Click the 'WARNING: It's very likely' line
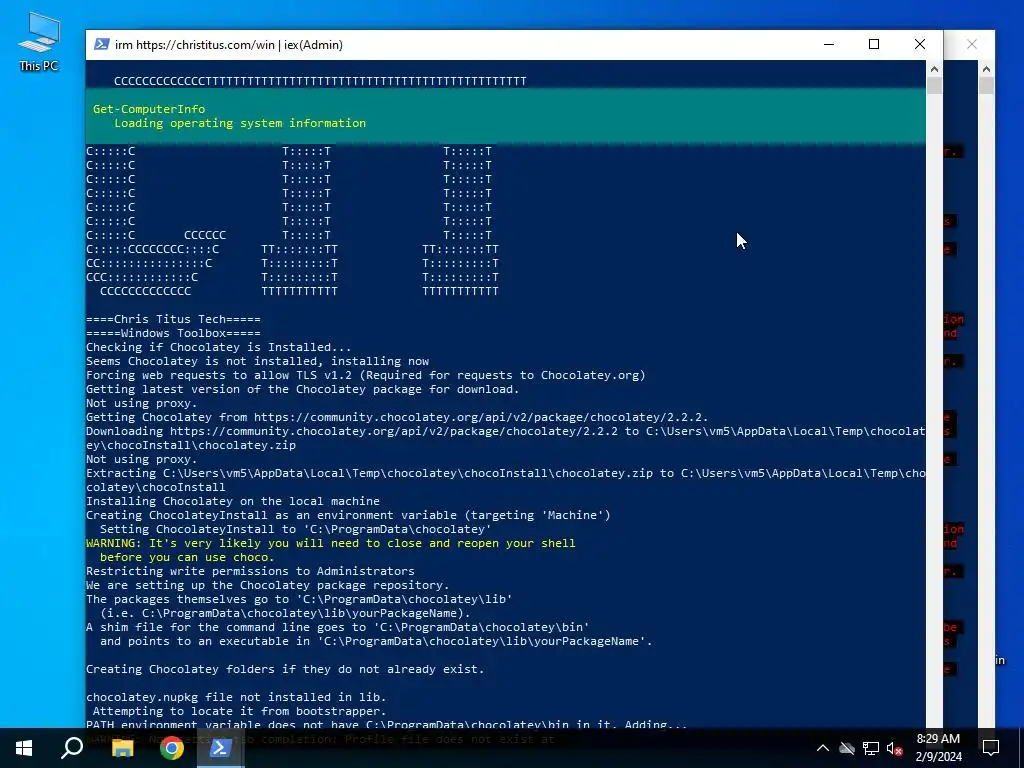The image size is (1024, 768). pyautogui.click(x=330, y=543)
